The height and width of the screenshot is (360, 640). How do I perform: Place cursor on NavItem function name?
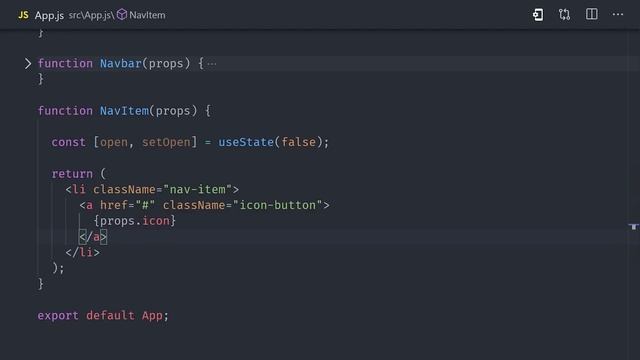pyautogui.click(x=124, y=111)
